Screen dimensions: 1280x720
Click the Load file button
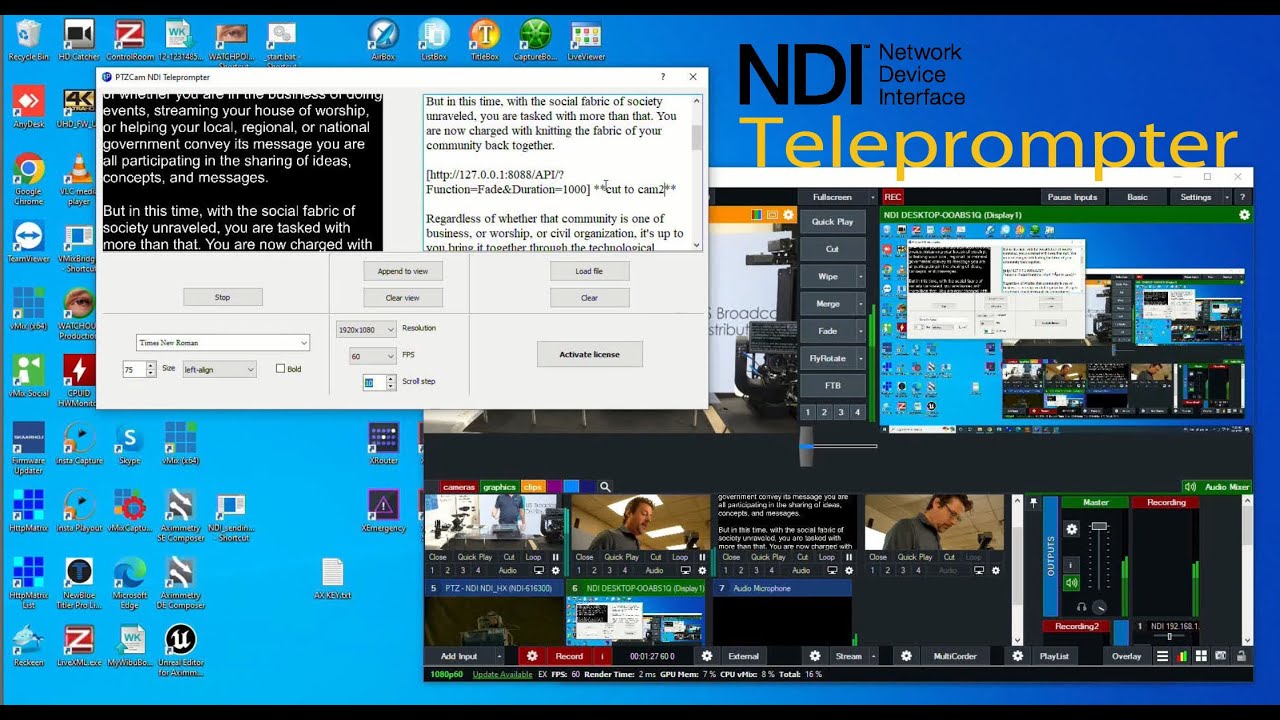pos(589,271)
